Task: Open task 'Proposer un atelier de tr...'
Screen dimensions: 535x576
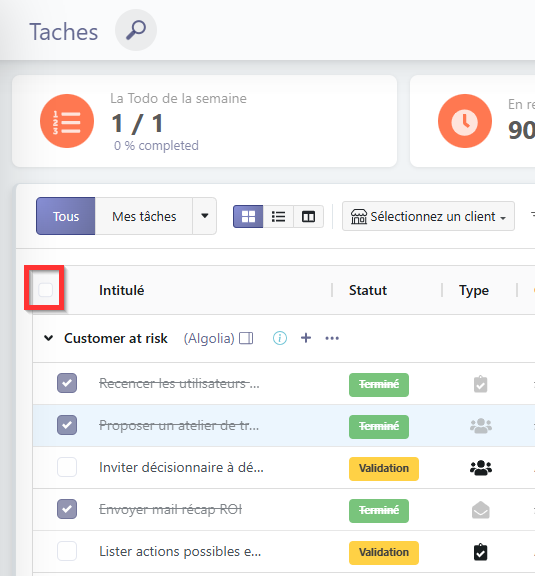Action: pos(179,425)
